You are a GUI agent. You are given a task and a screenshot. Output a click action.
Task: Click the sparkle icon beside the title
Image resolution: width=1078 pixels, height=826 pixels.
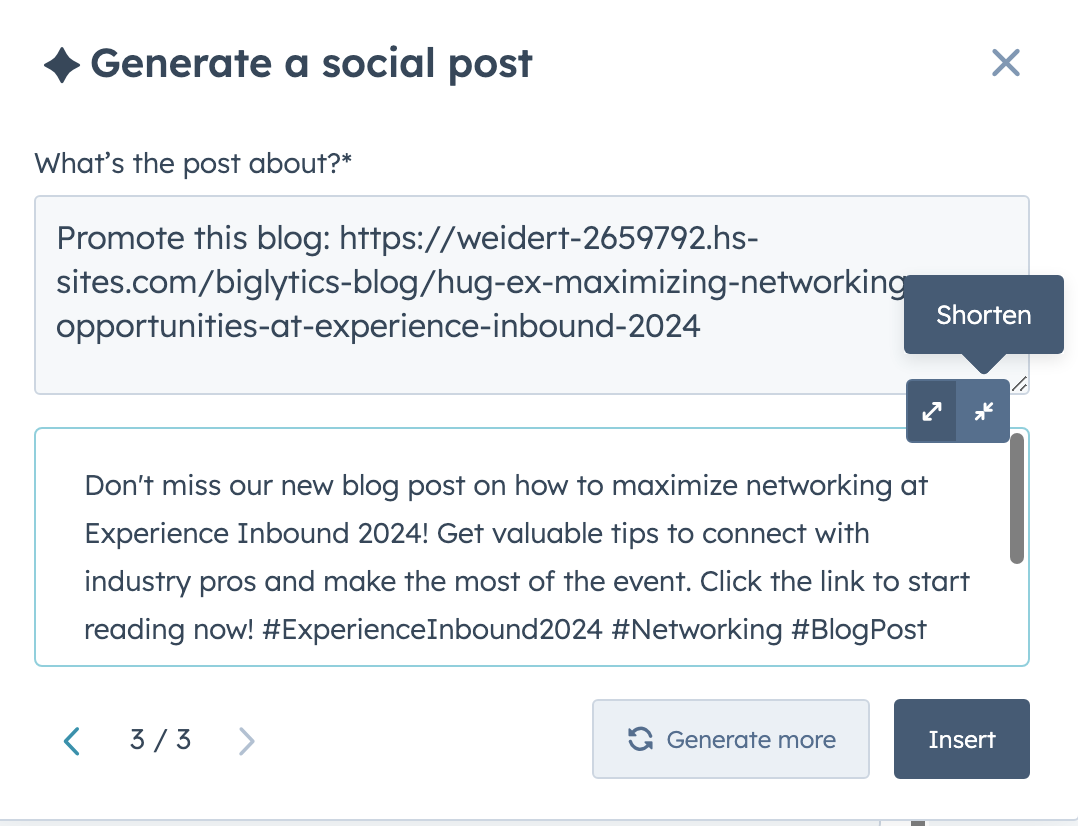pos(60,62)
